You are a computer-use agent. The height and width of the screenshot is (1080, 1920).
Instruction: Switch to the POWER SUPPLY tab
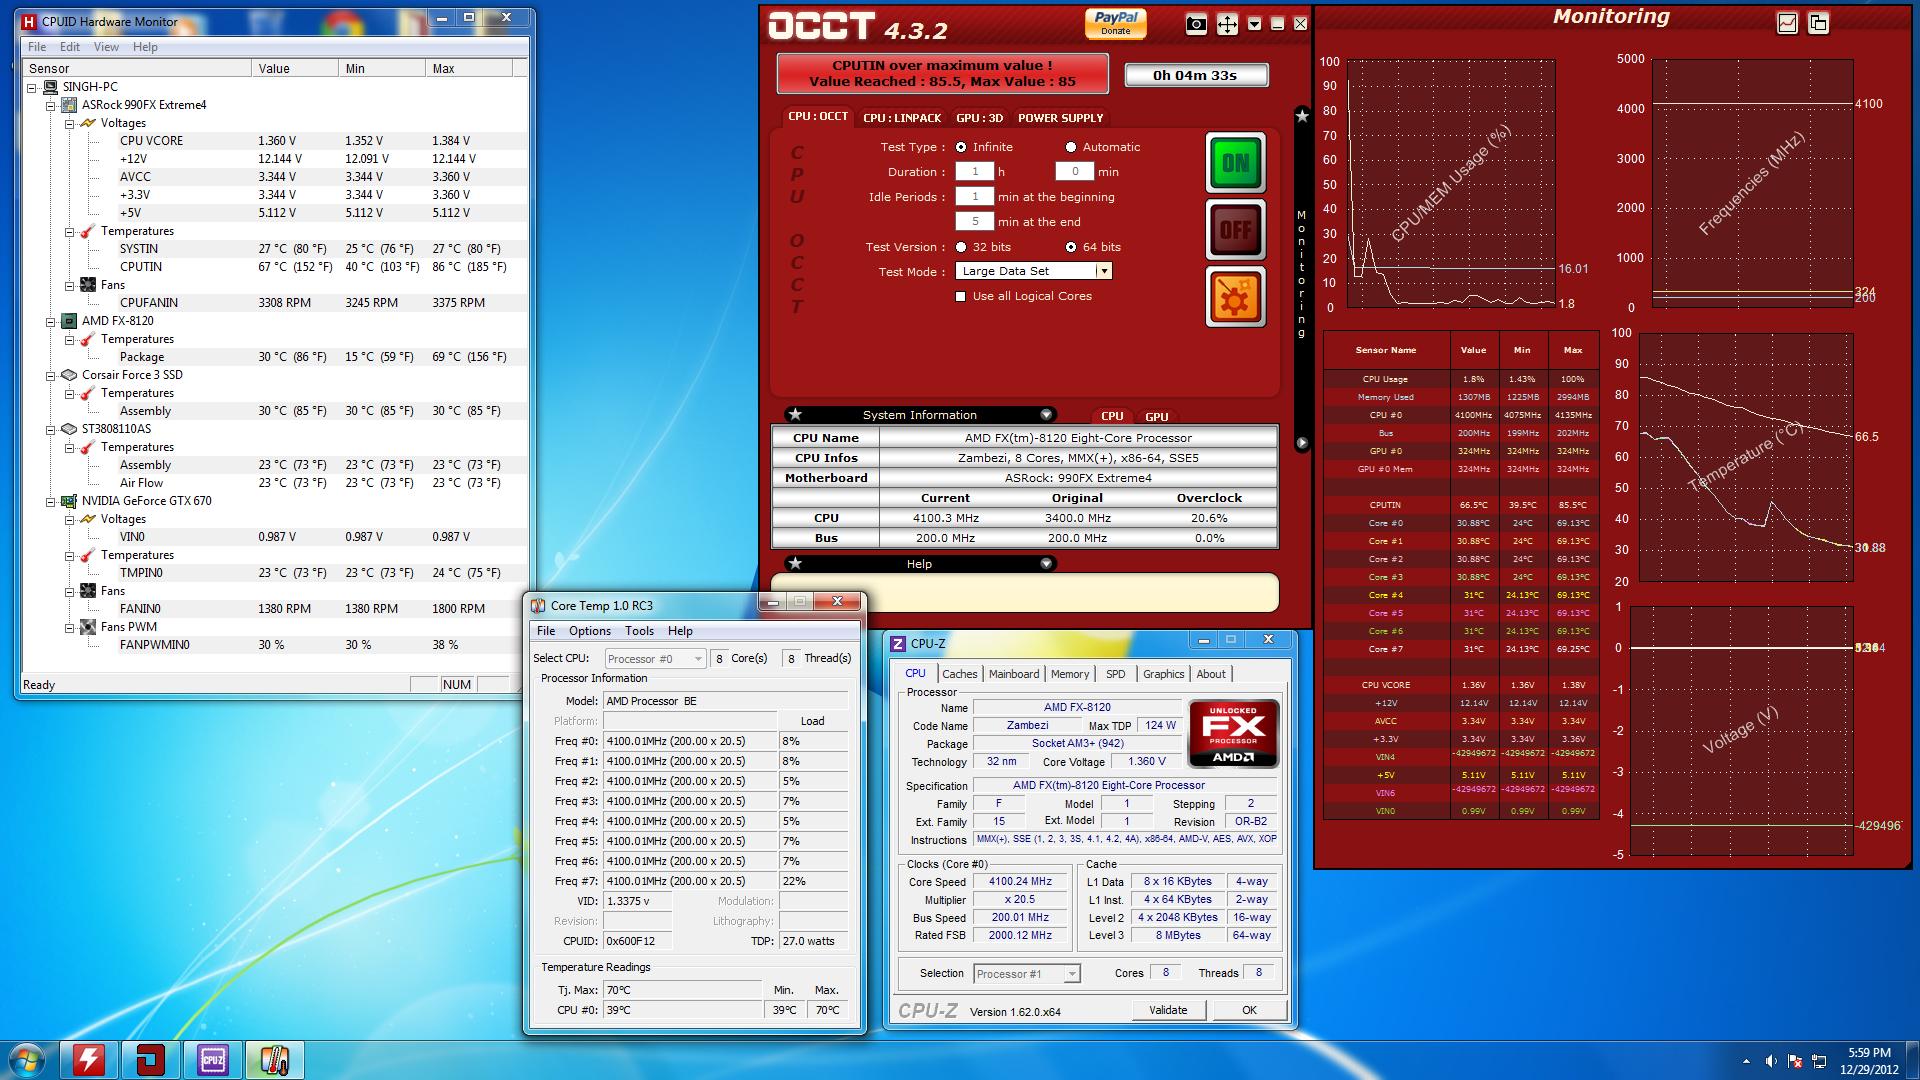click(x=1060, y=117)
